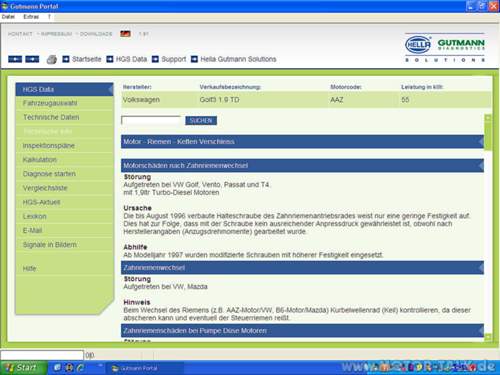Click the Impressum link

pyautogui.click(x=56, y=34)
